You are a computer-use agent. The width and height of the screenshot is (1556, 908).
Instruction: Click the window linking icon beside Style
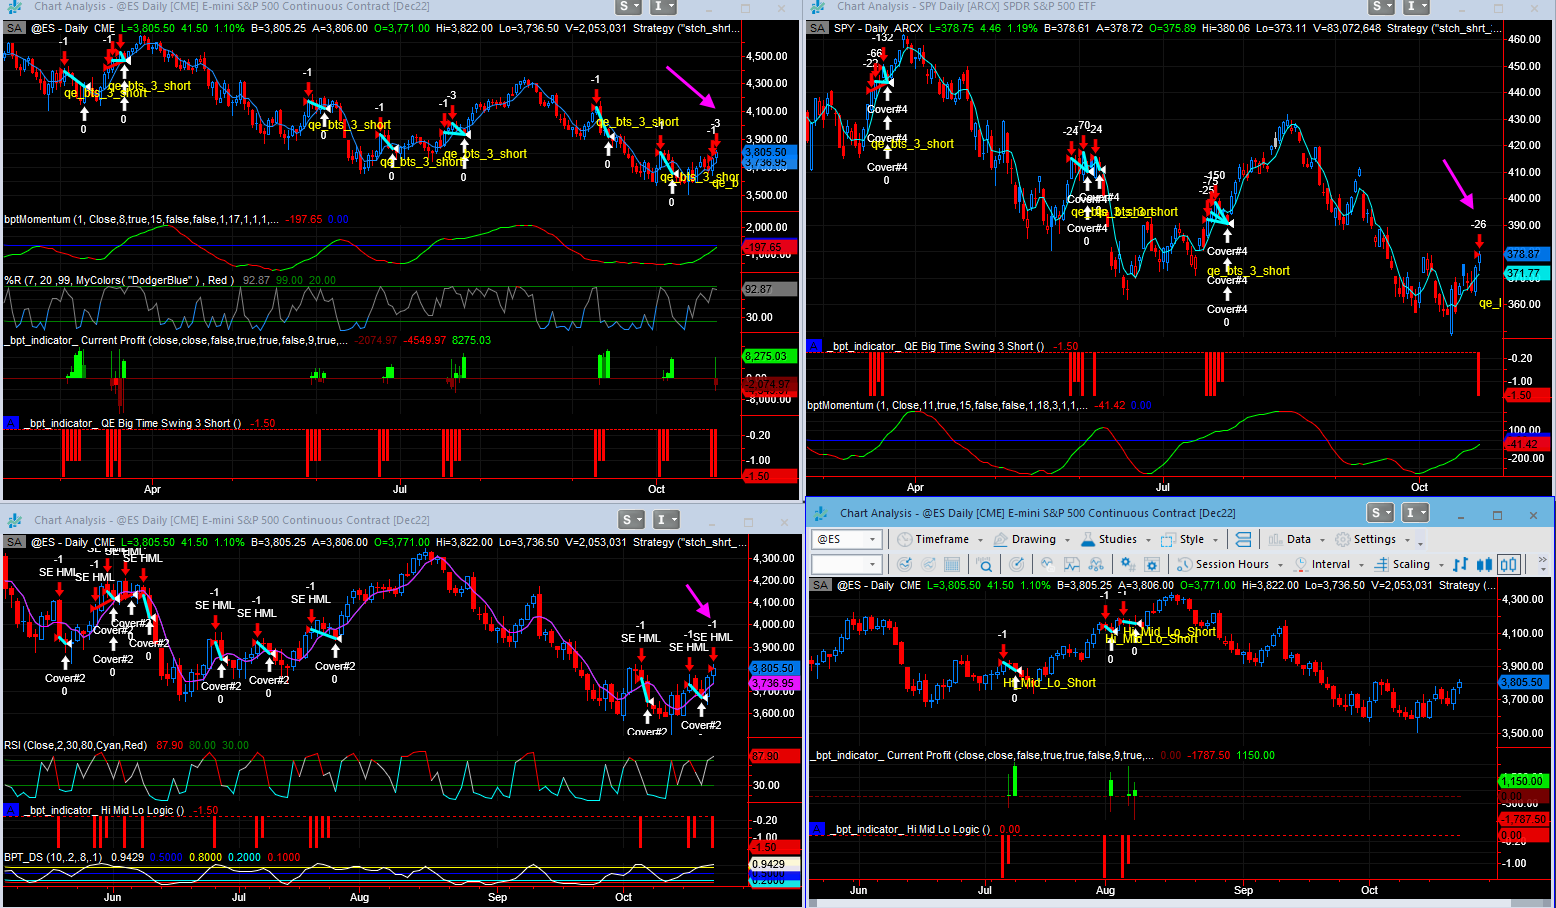pyautogui.click(x=1243, y=539)
